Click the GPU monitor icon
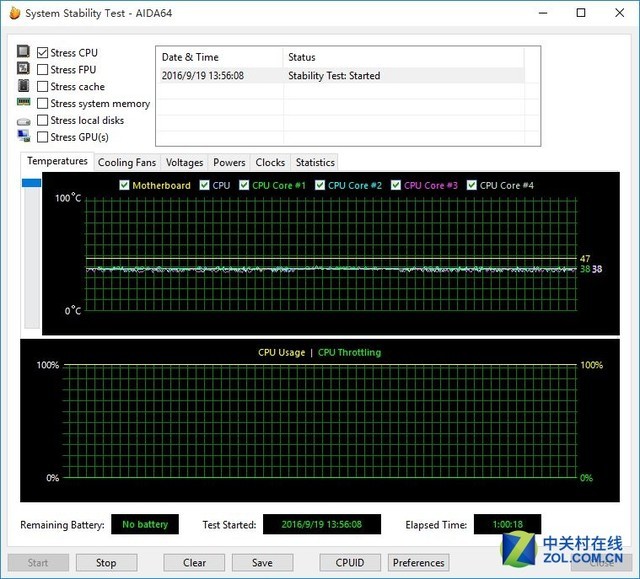 coord(24,136)
